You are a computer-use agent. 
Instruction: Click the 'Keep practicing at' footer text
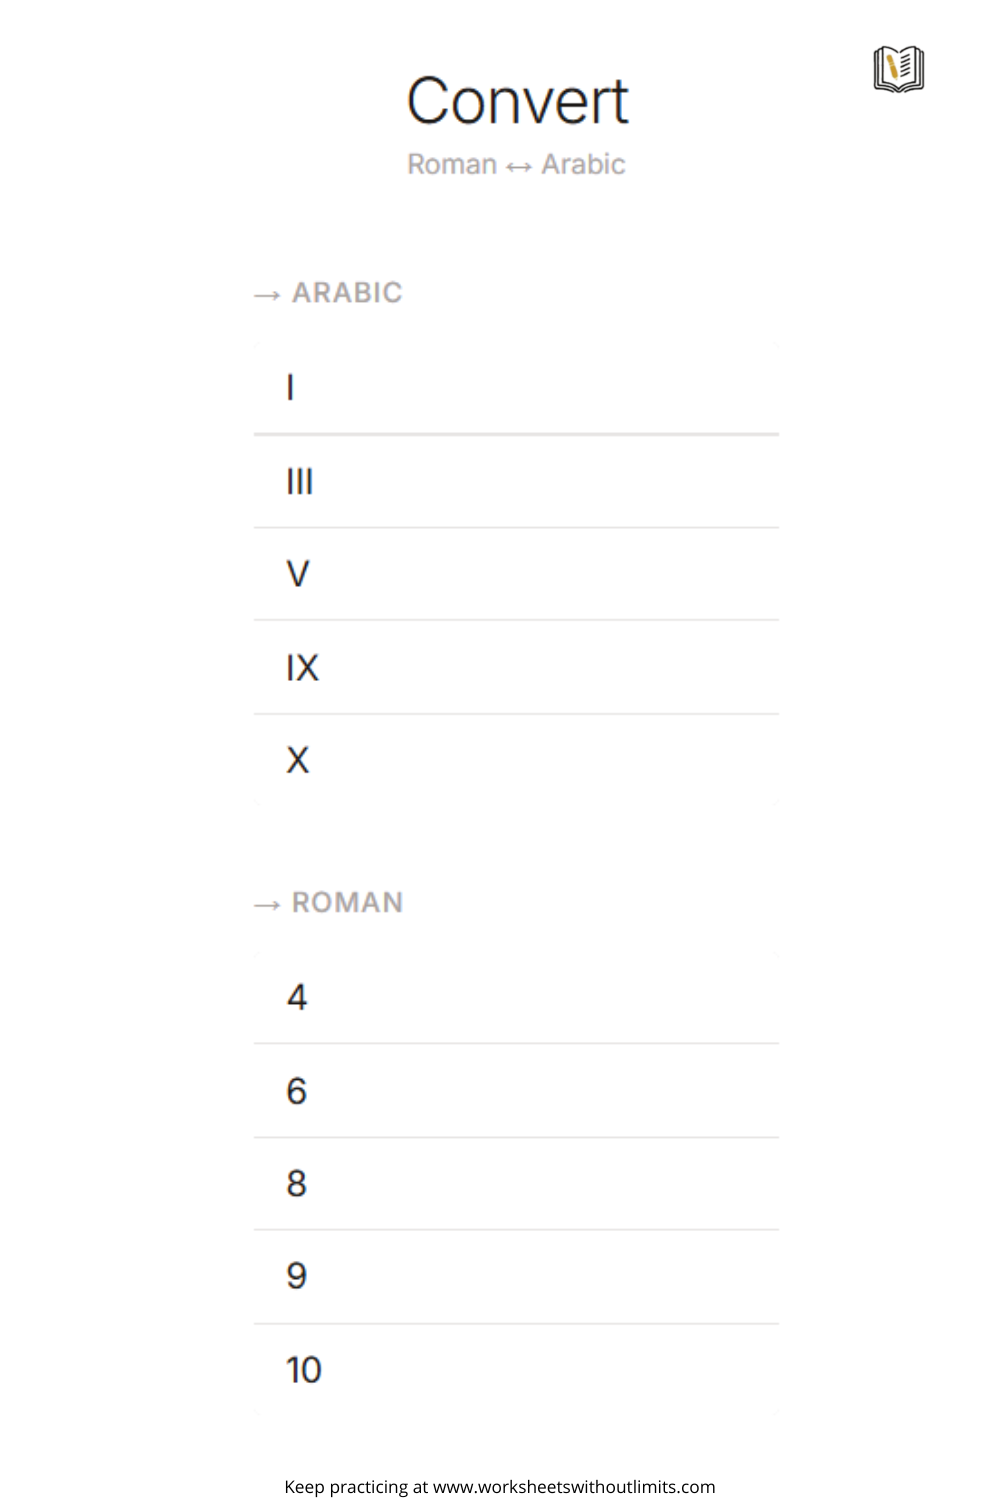point(356,1487)
